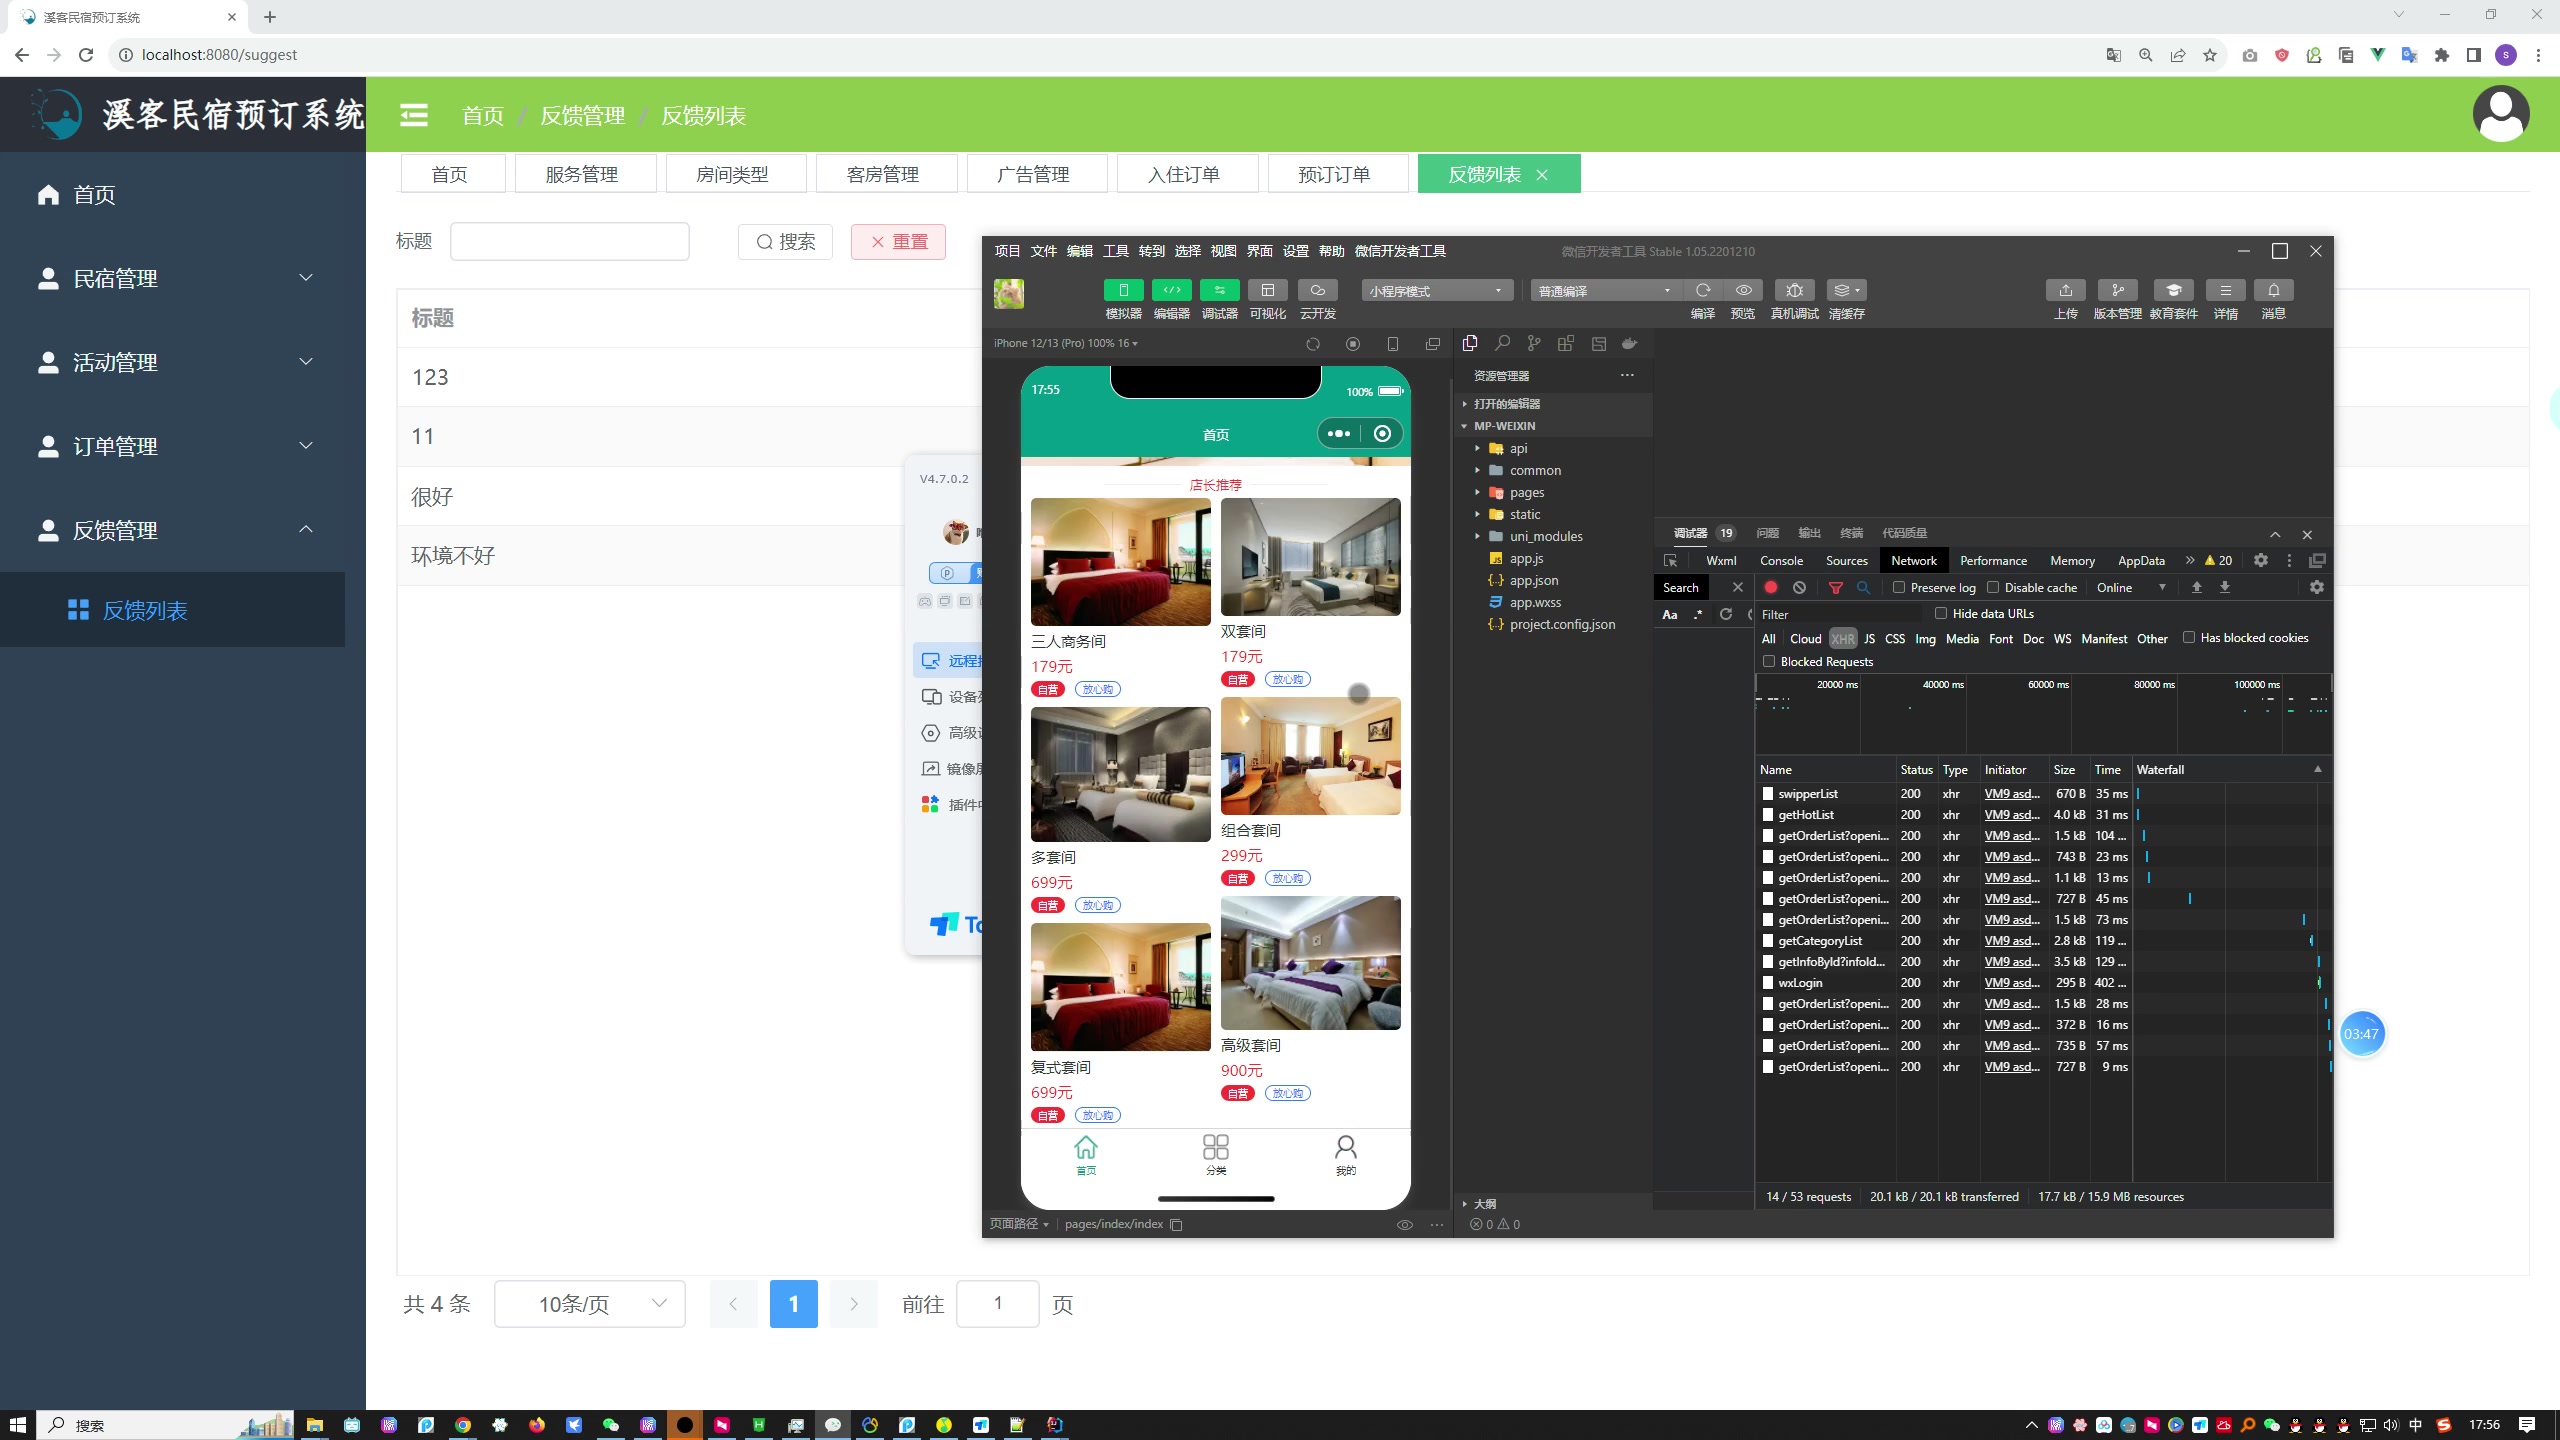Screen dimensions: 2560x1440
Task: Check Blocked Requests
Action: pos(1769,662)
